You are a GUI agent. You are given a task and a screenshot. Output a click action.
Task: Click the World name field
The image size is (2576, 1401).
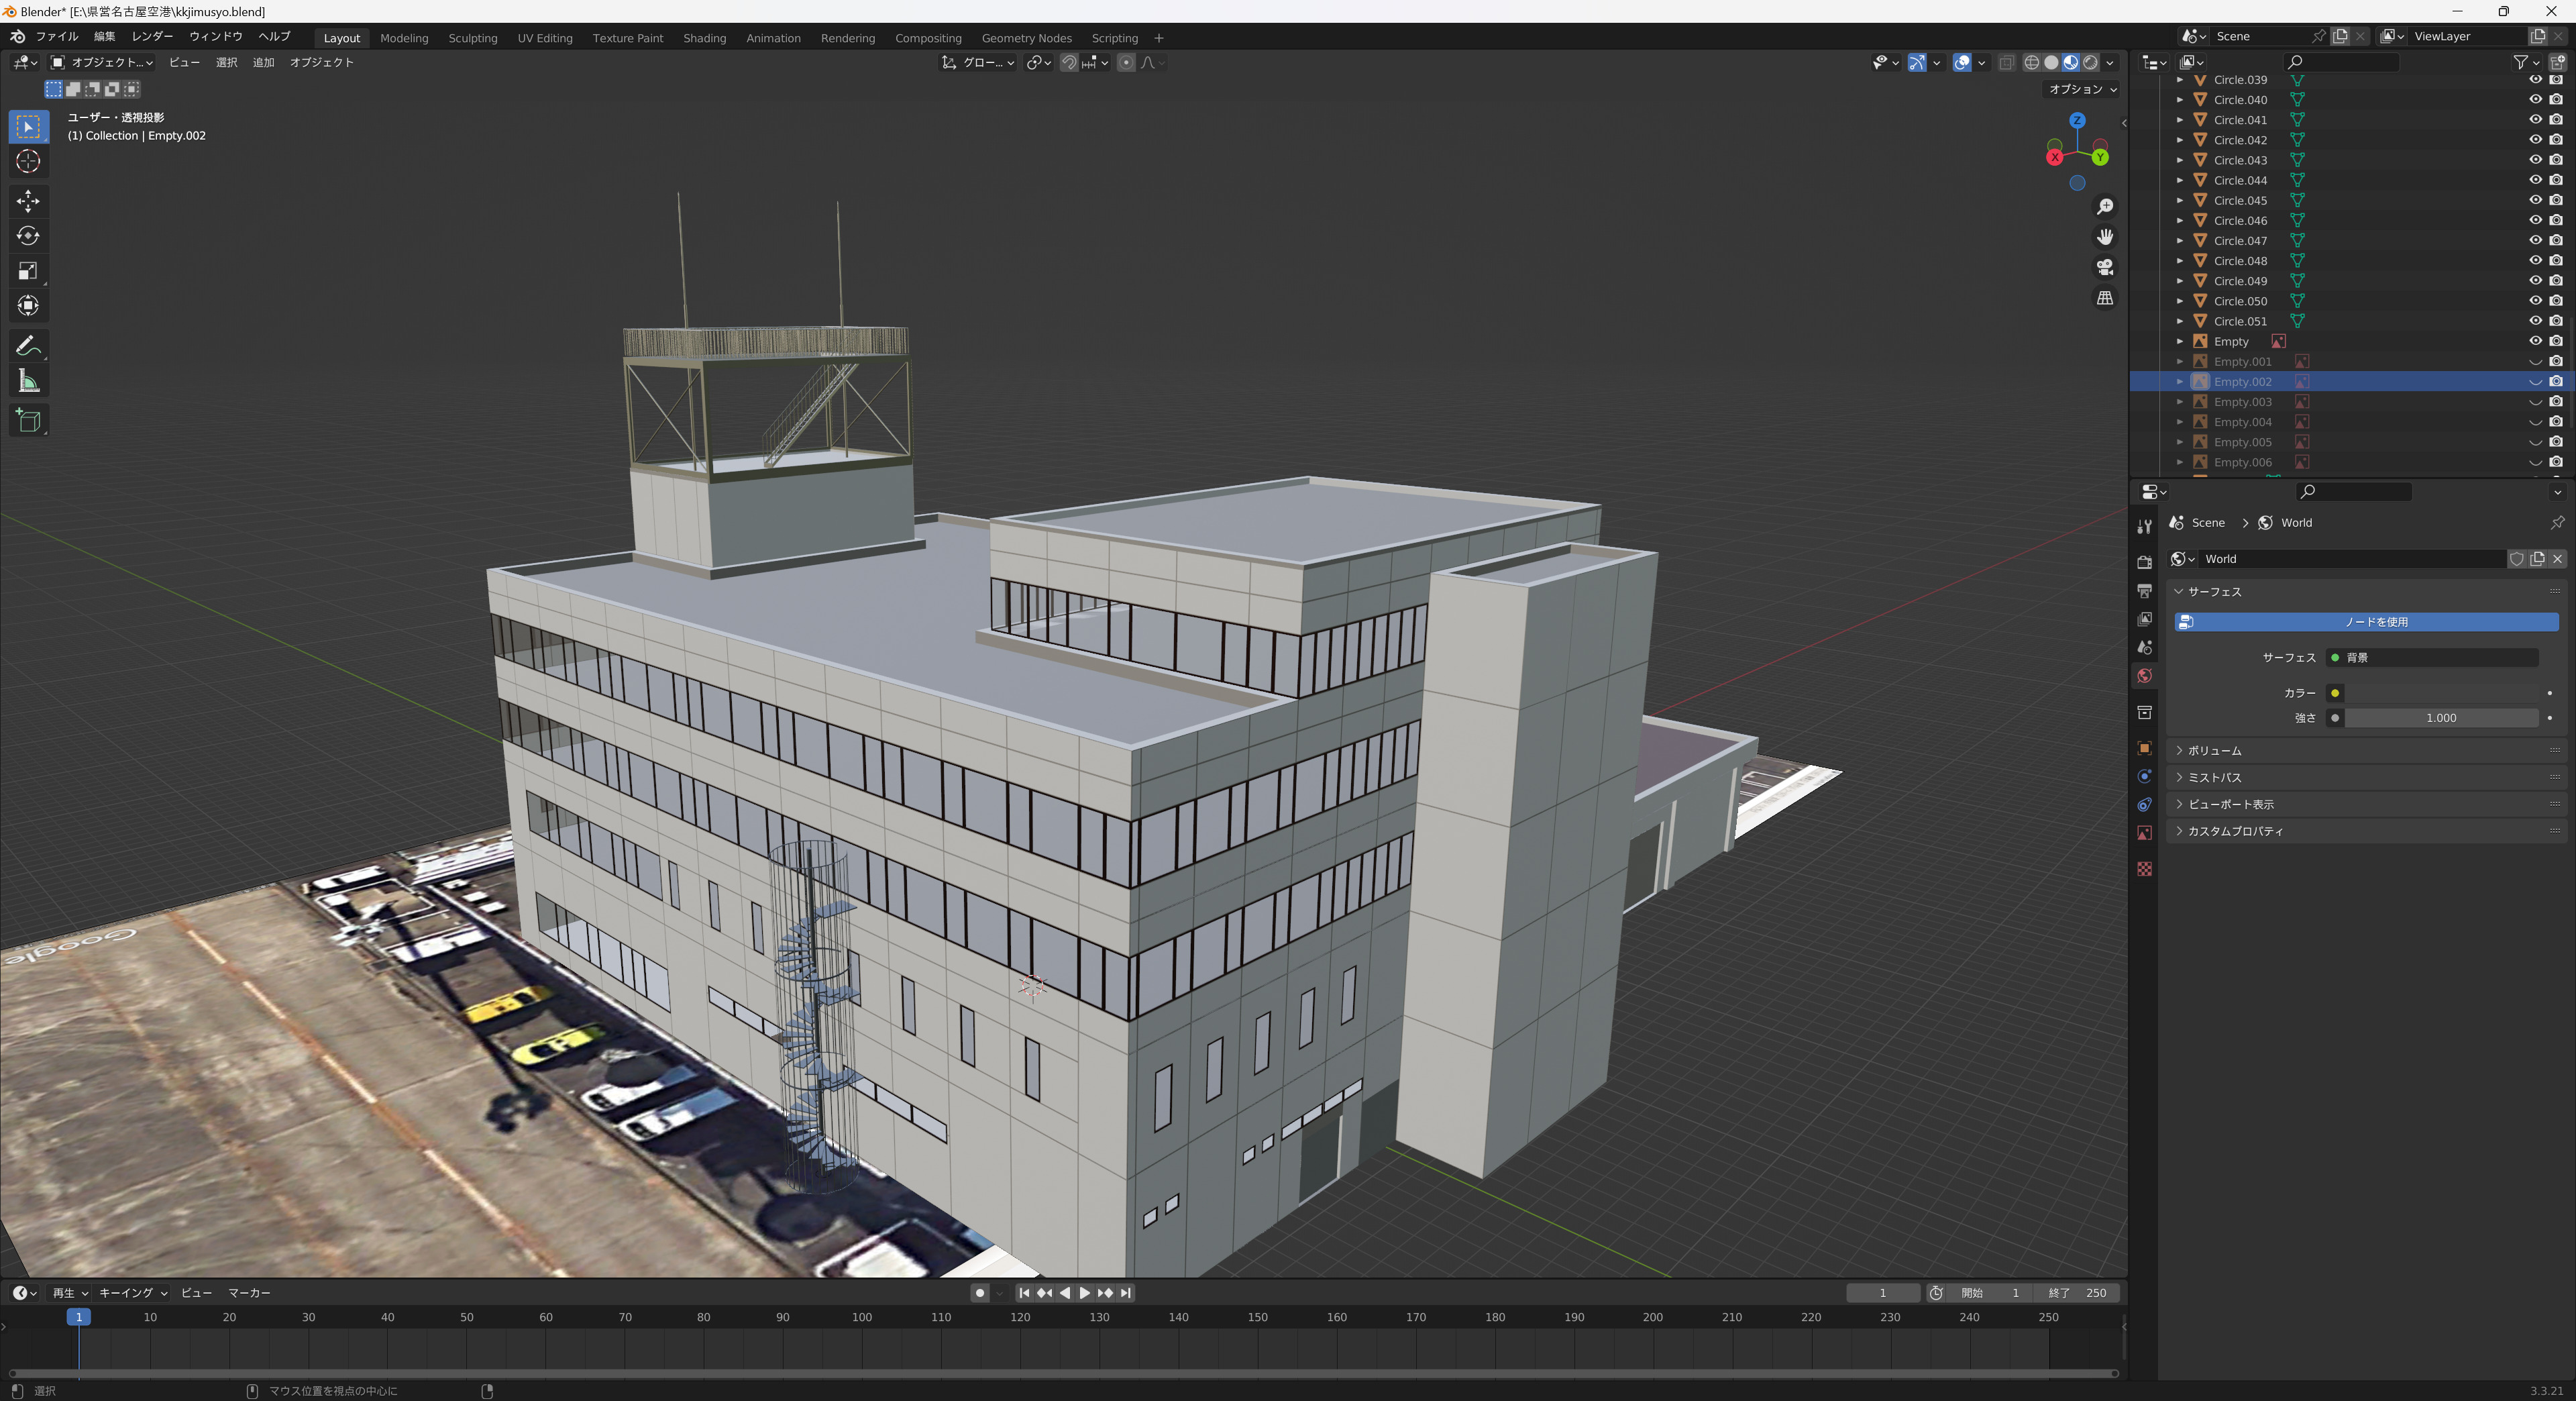pyautogui.click(x=2354, y=559)
